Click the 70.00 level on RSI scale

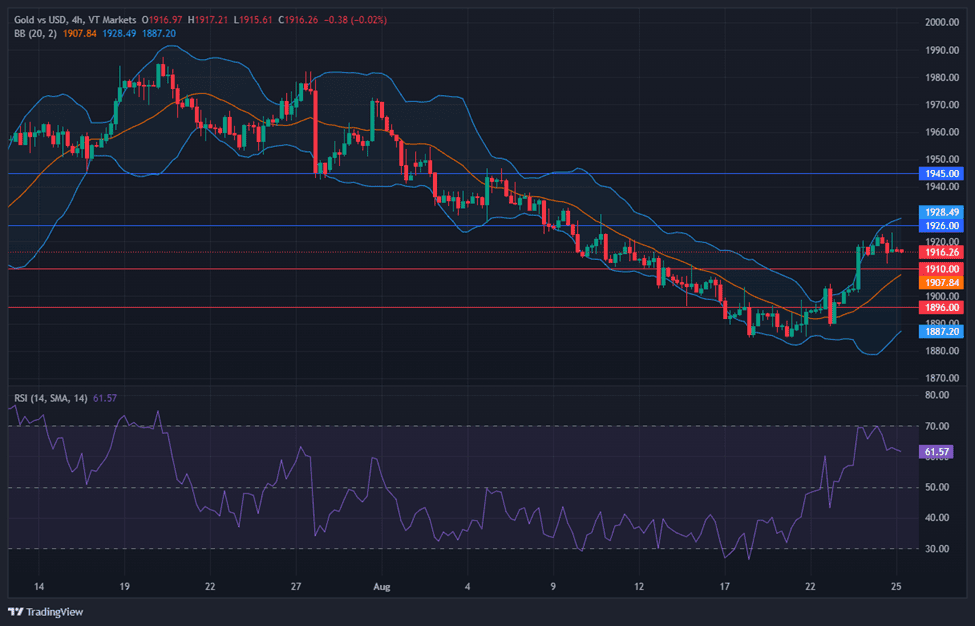pyautogui.click(x=937, y=426)
